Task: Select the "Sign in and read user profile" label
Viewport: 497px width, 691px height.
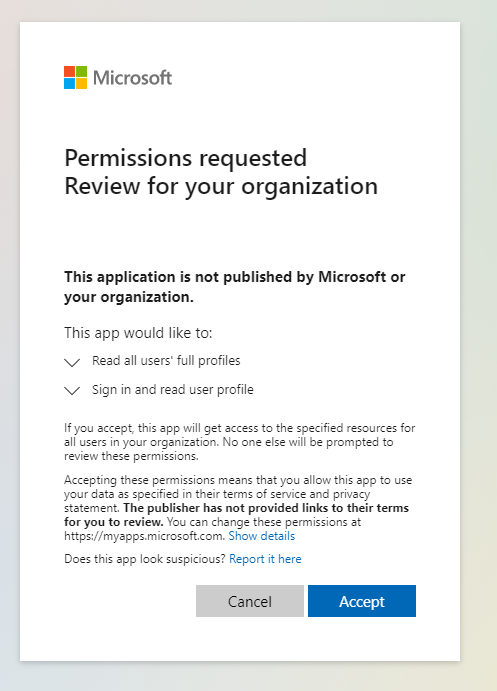Action: 173,390
